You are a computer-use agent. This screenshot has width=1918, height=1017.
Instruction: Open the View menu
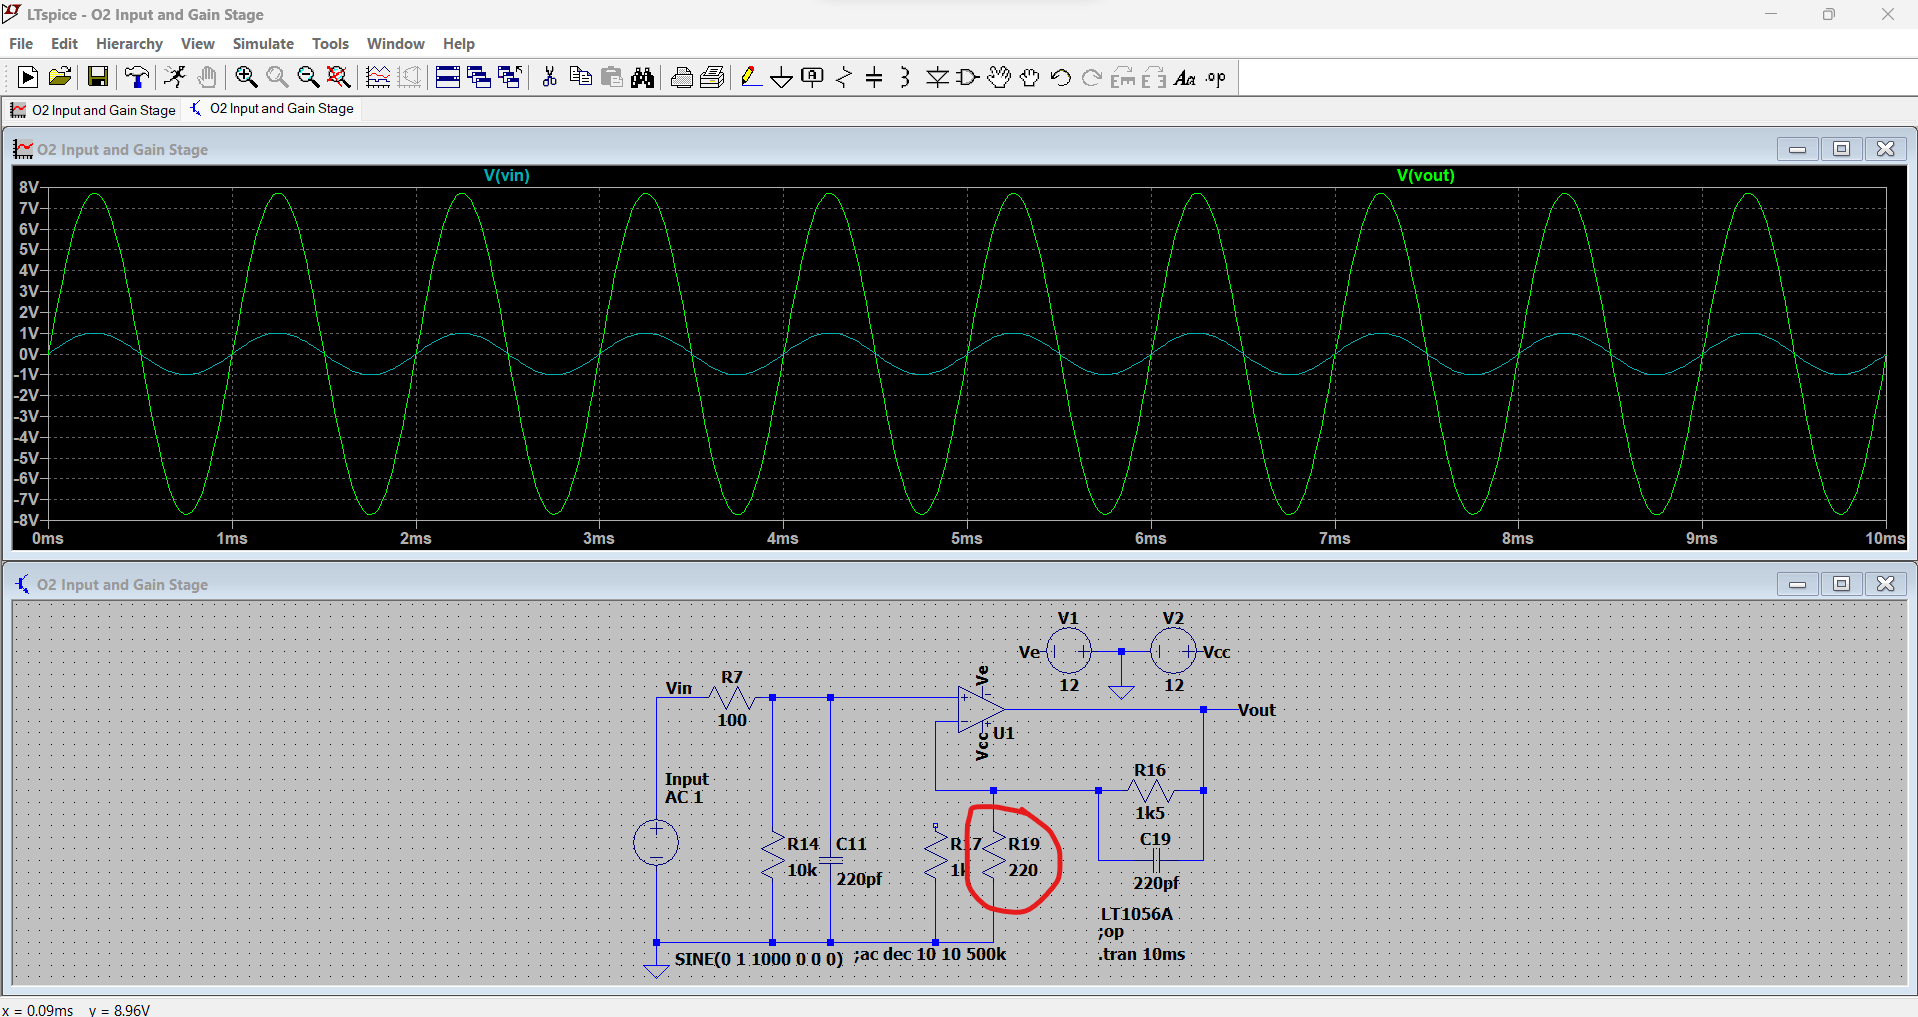tap(198, 43)
